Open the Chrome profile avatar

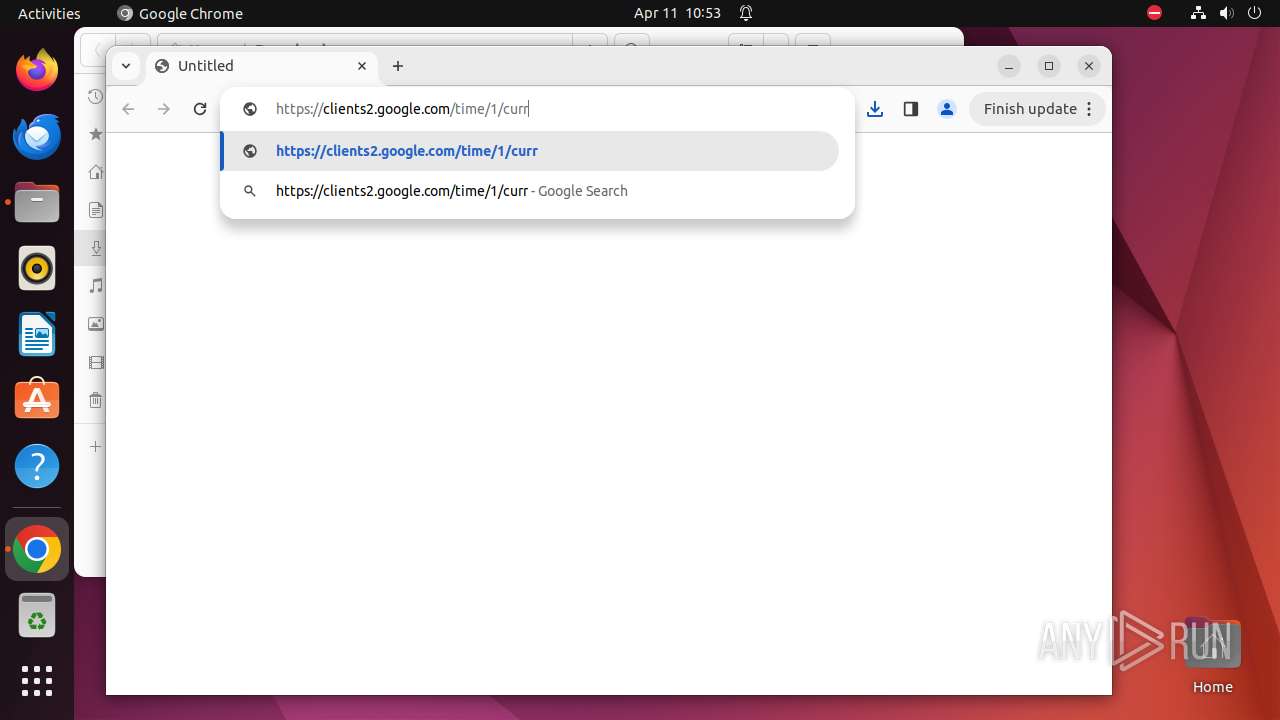pos(947,109)
